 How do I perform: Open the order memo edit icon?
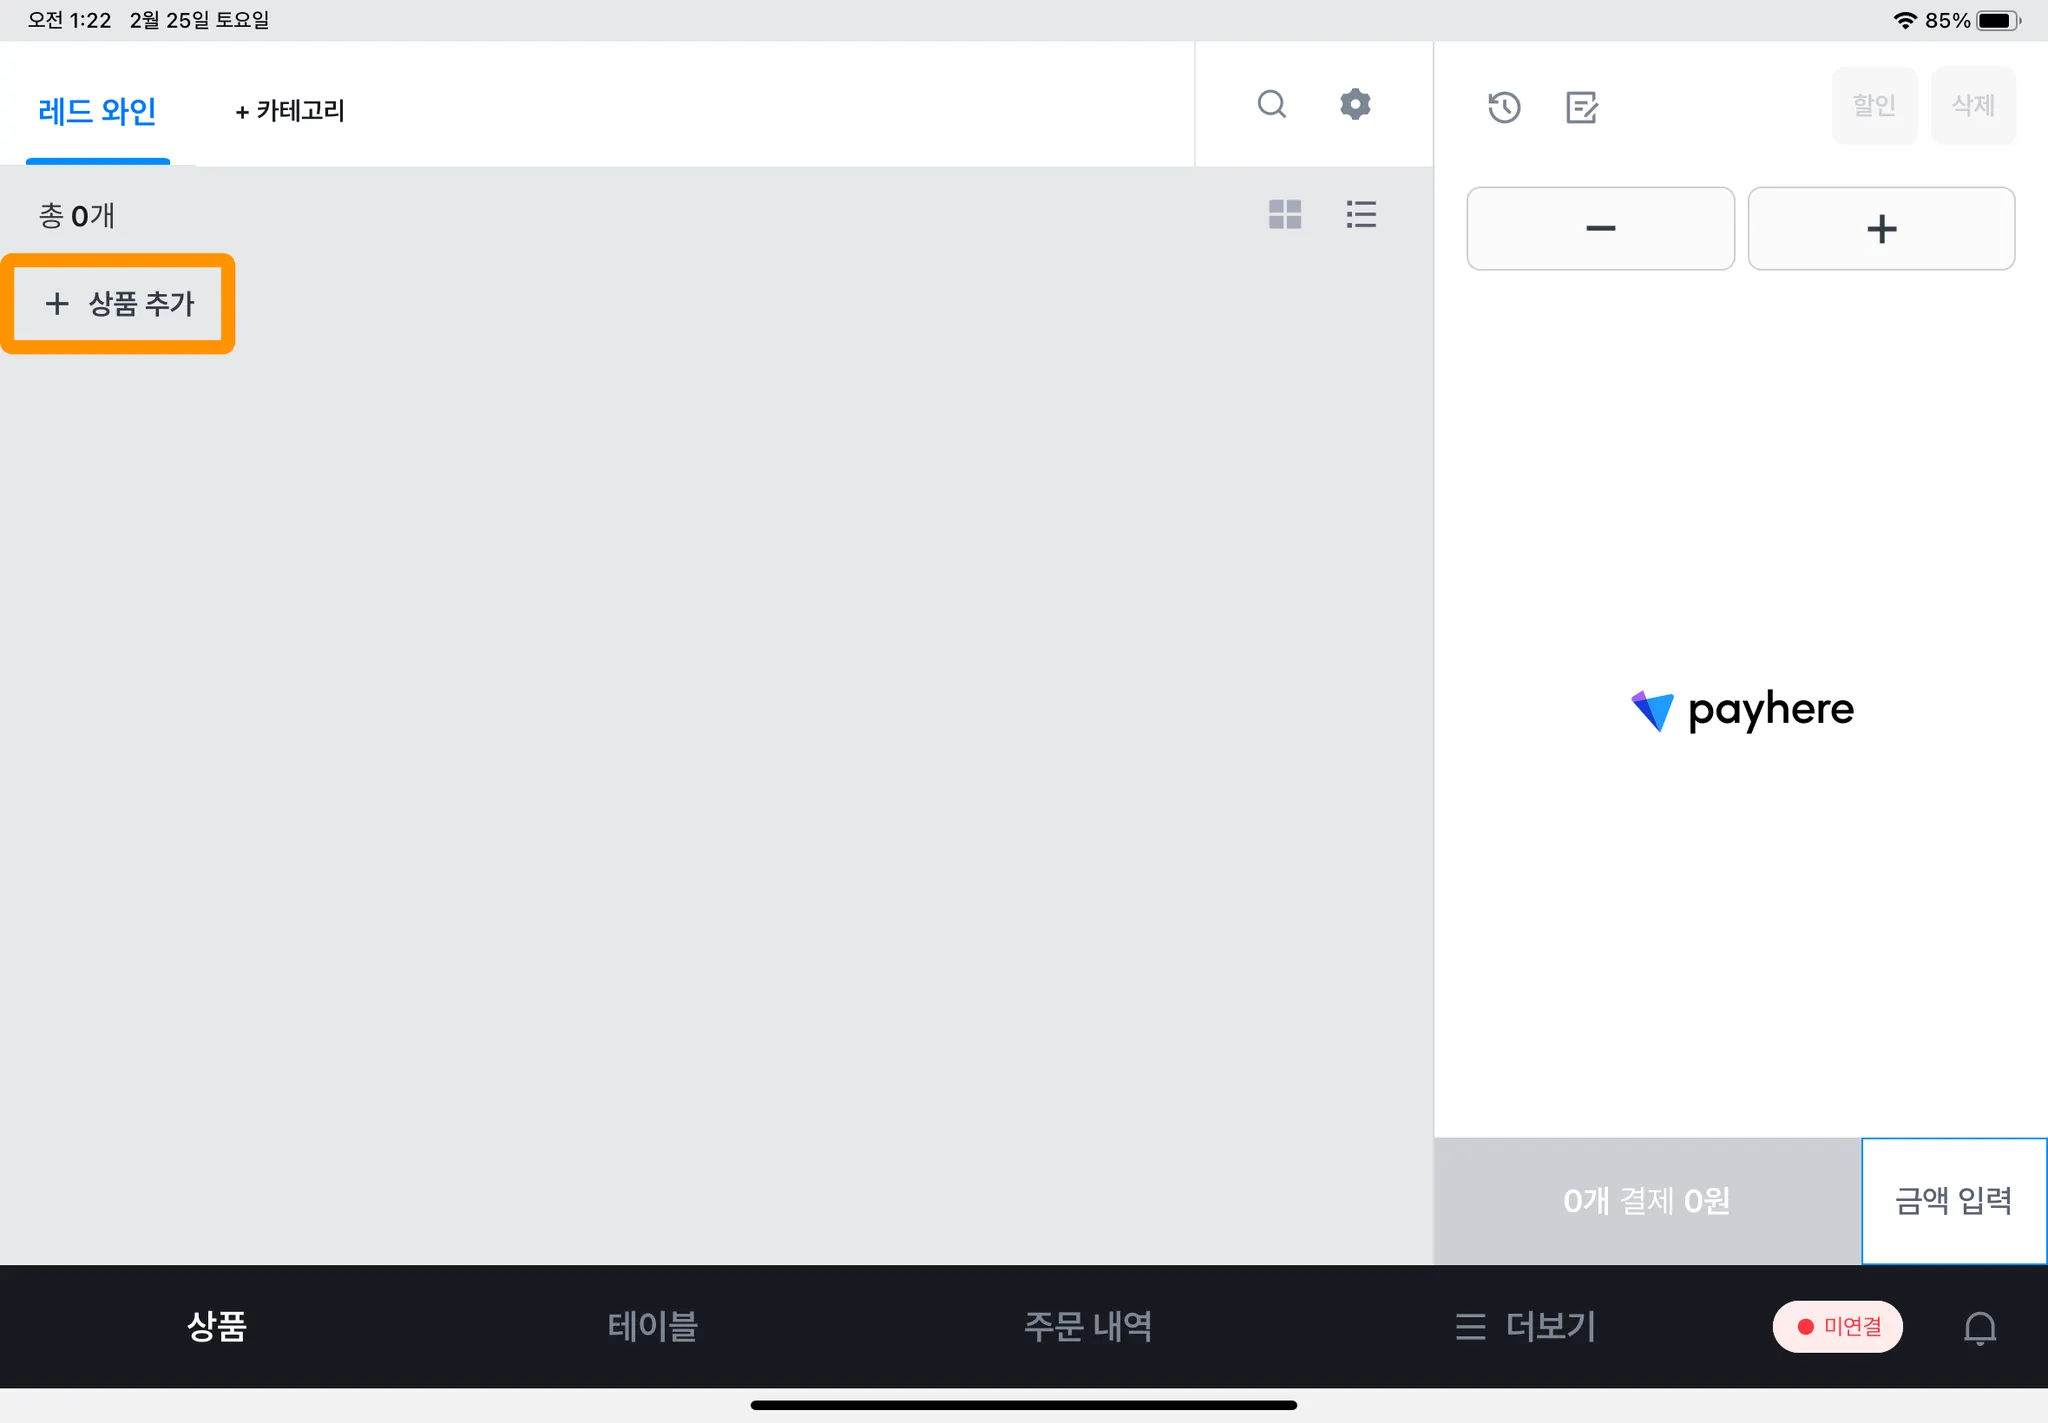[1581, 107]
